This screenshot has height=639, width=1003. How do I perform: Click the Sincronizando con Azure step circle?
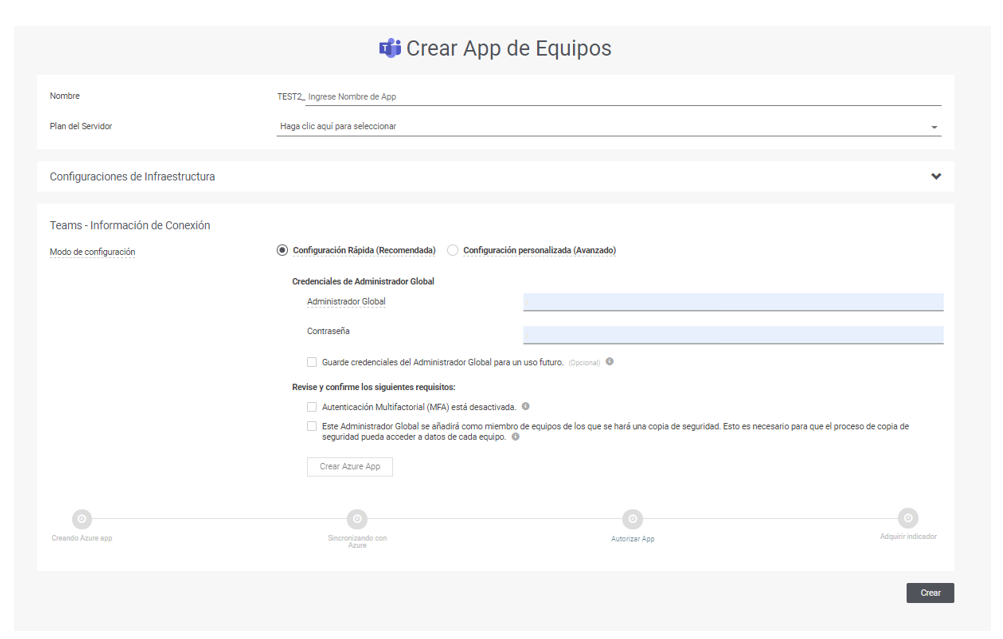point(357,519)
